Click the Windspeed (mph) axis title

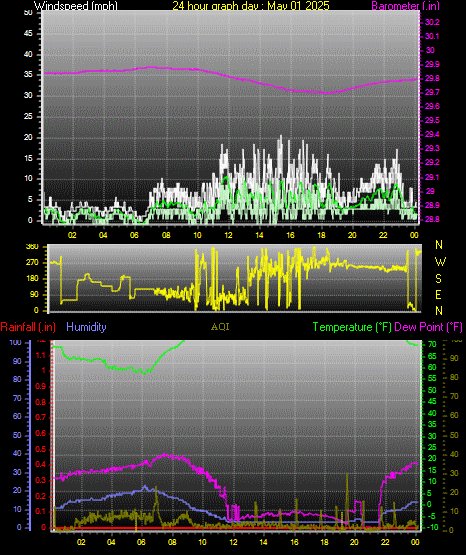pyautogui.click(x=76, y=6)
